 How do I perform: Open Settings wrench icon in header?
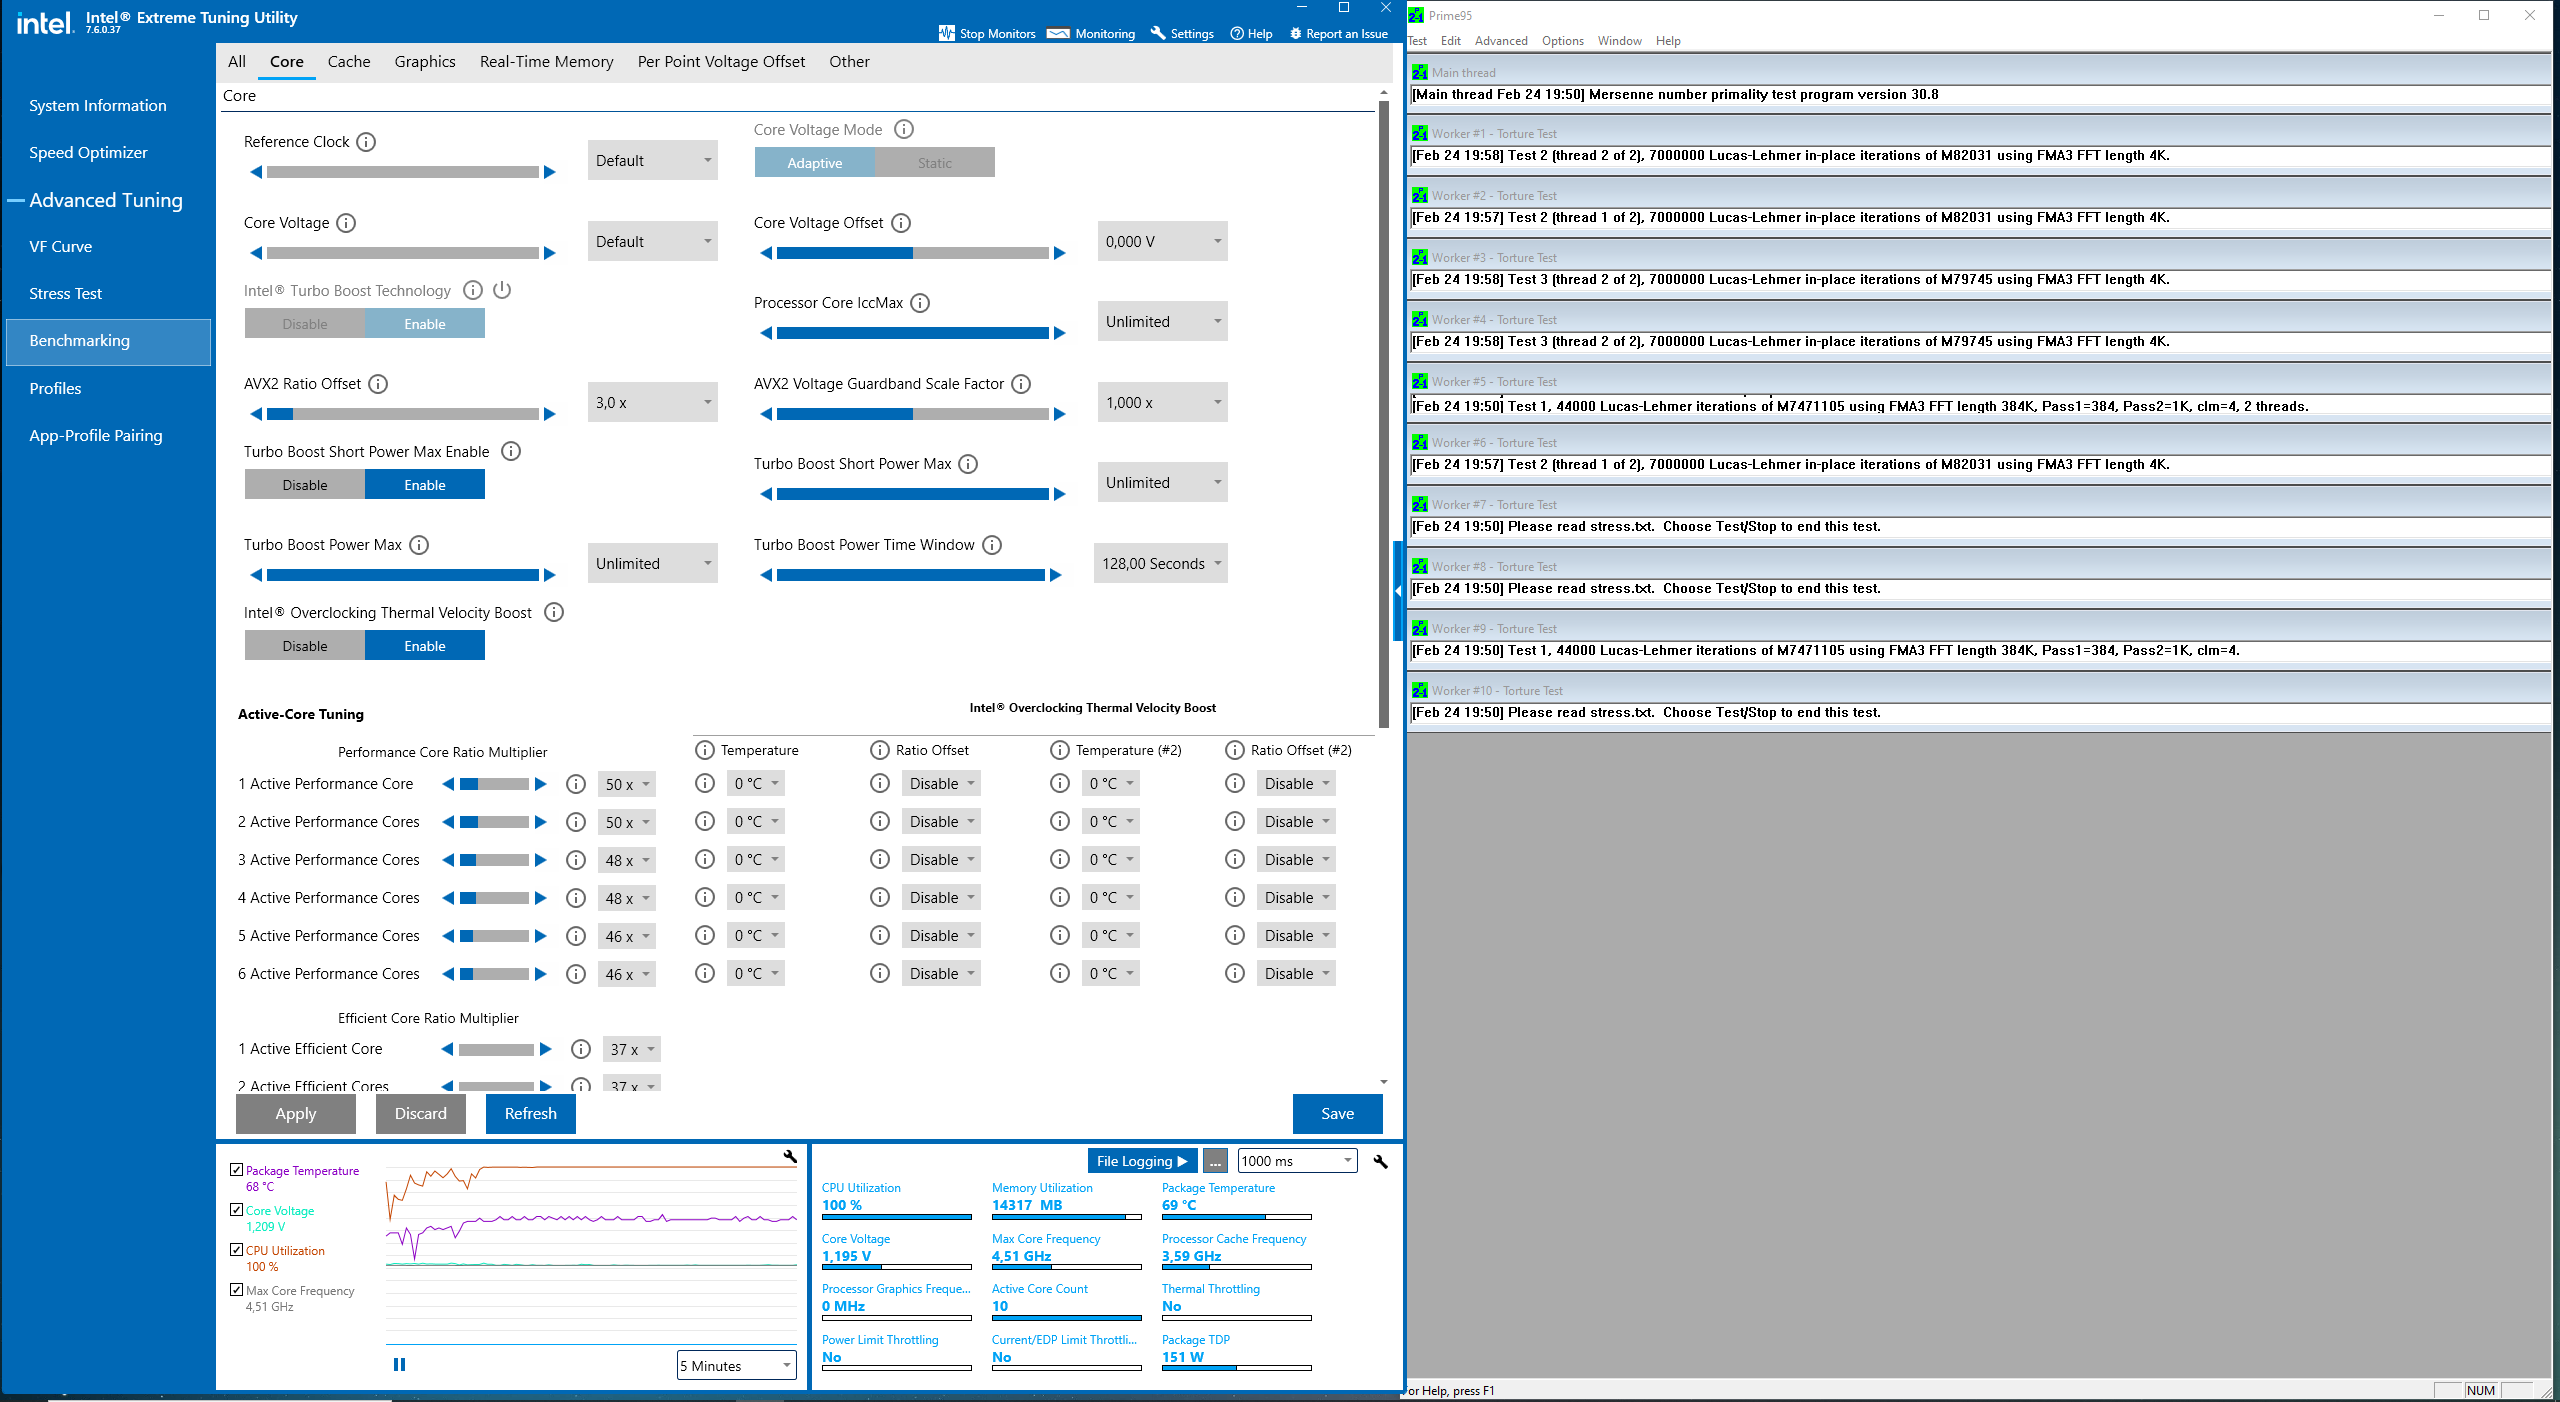(1158, 33)
